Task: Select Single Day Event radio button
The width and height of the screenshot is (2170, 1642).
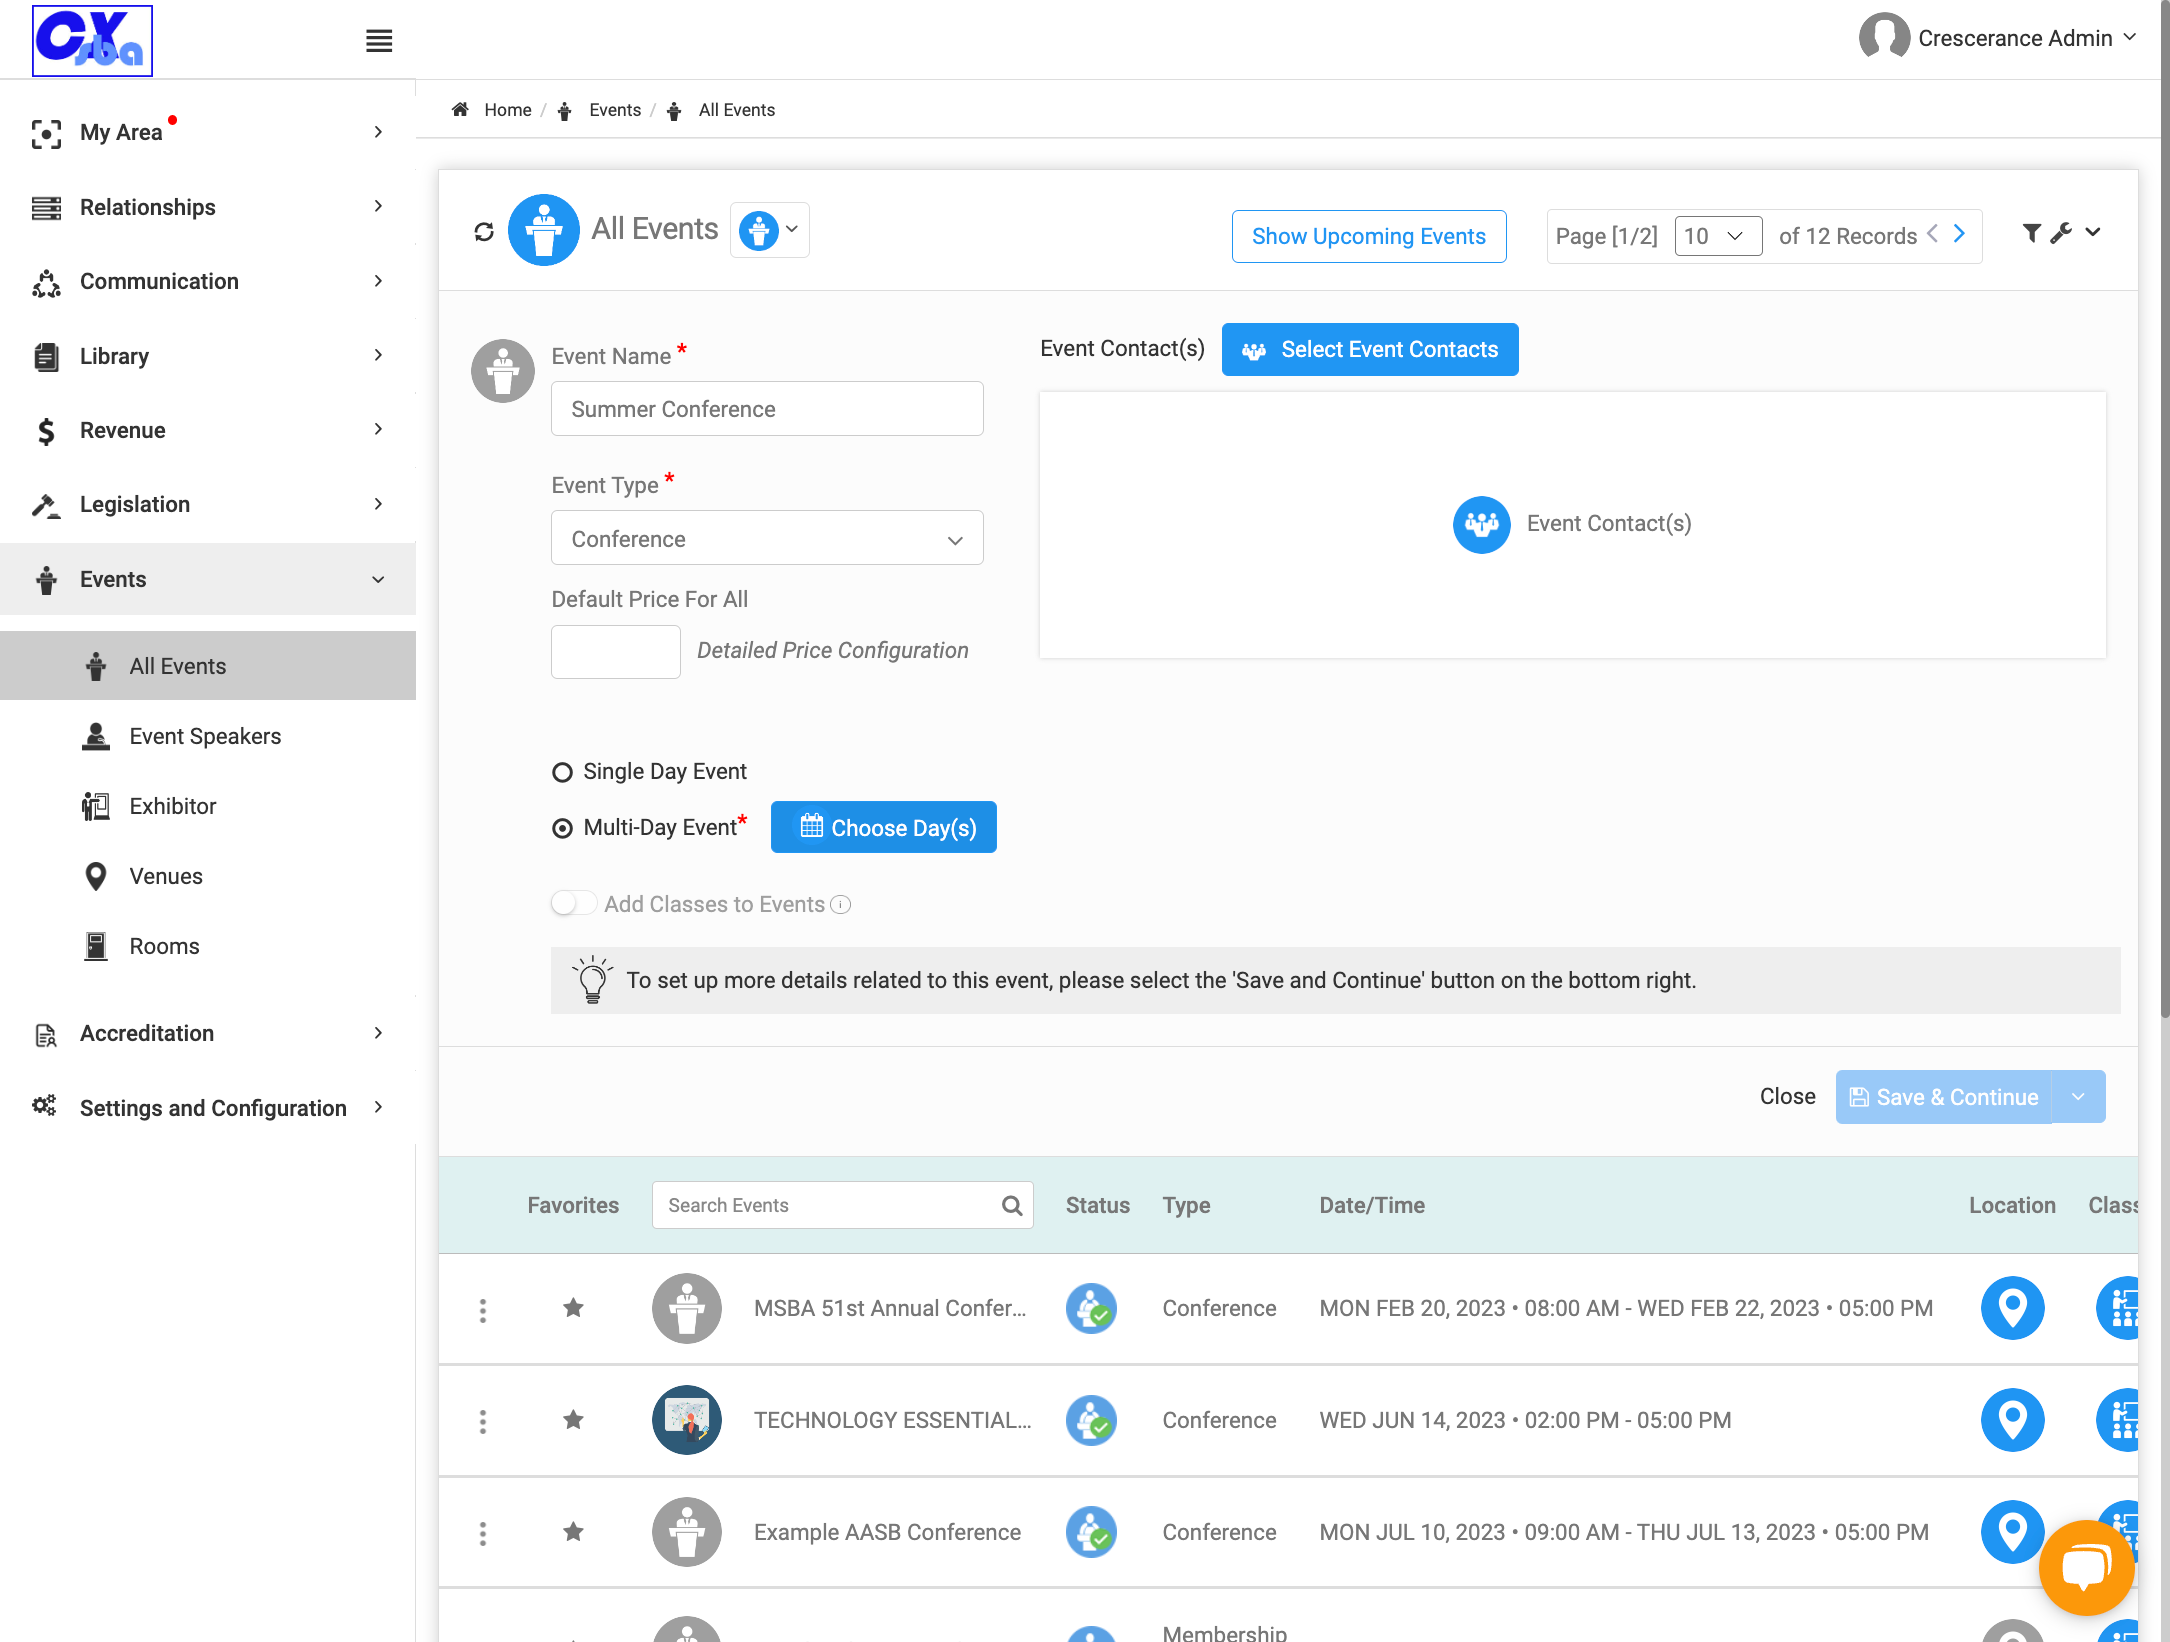Action: coord(562,773)
